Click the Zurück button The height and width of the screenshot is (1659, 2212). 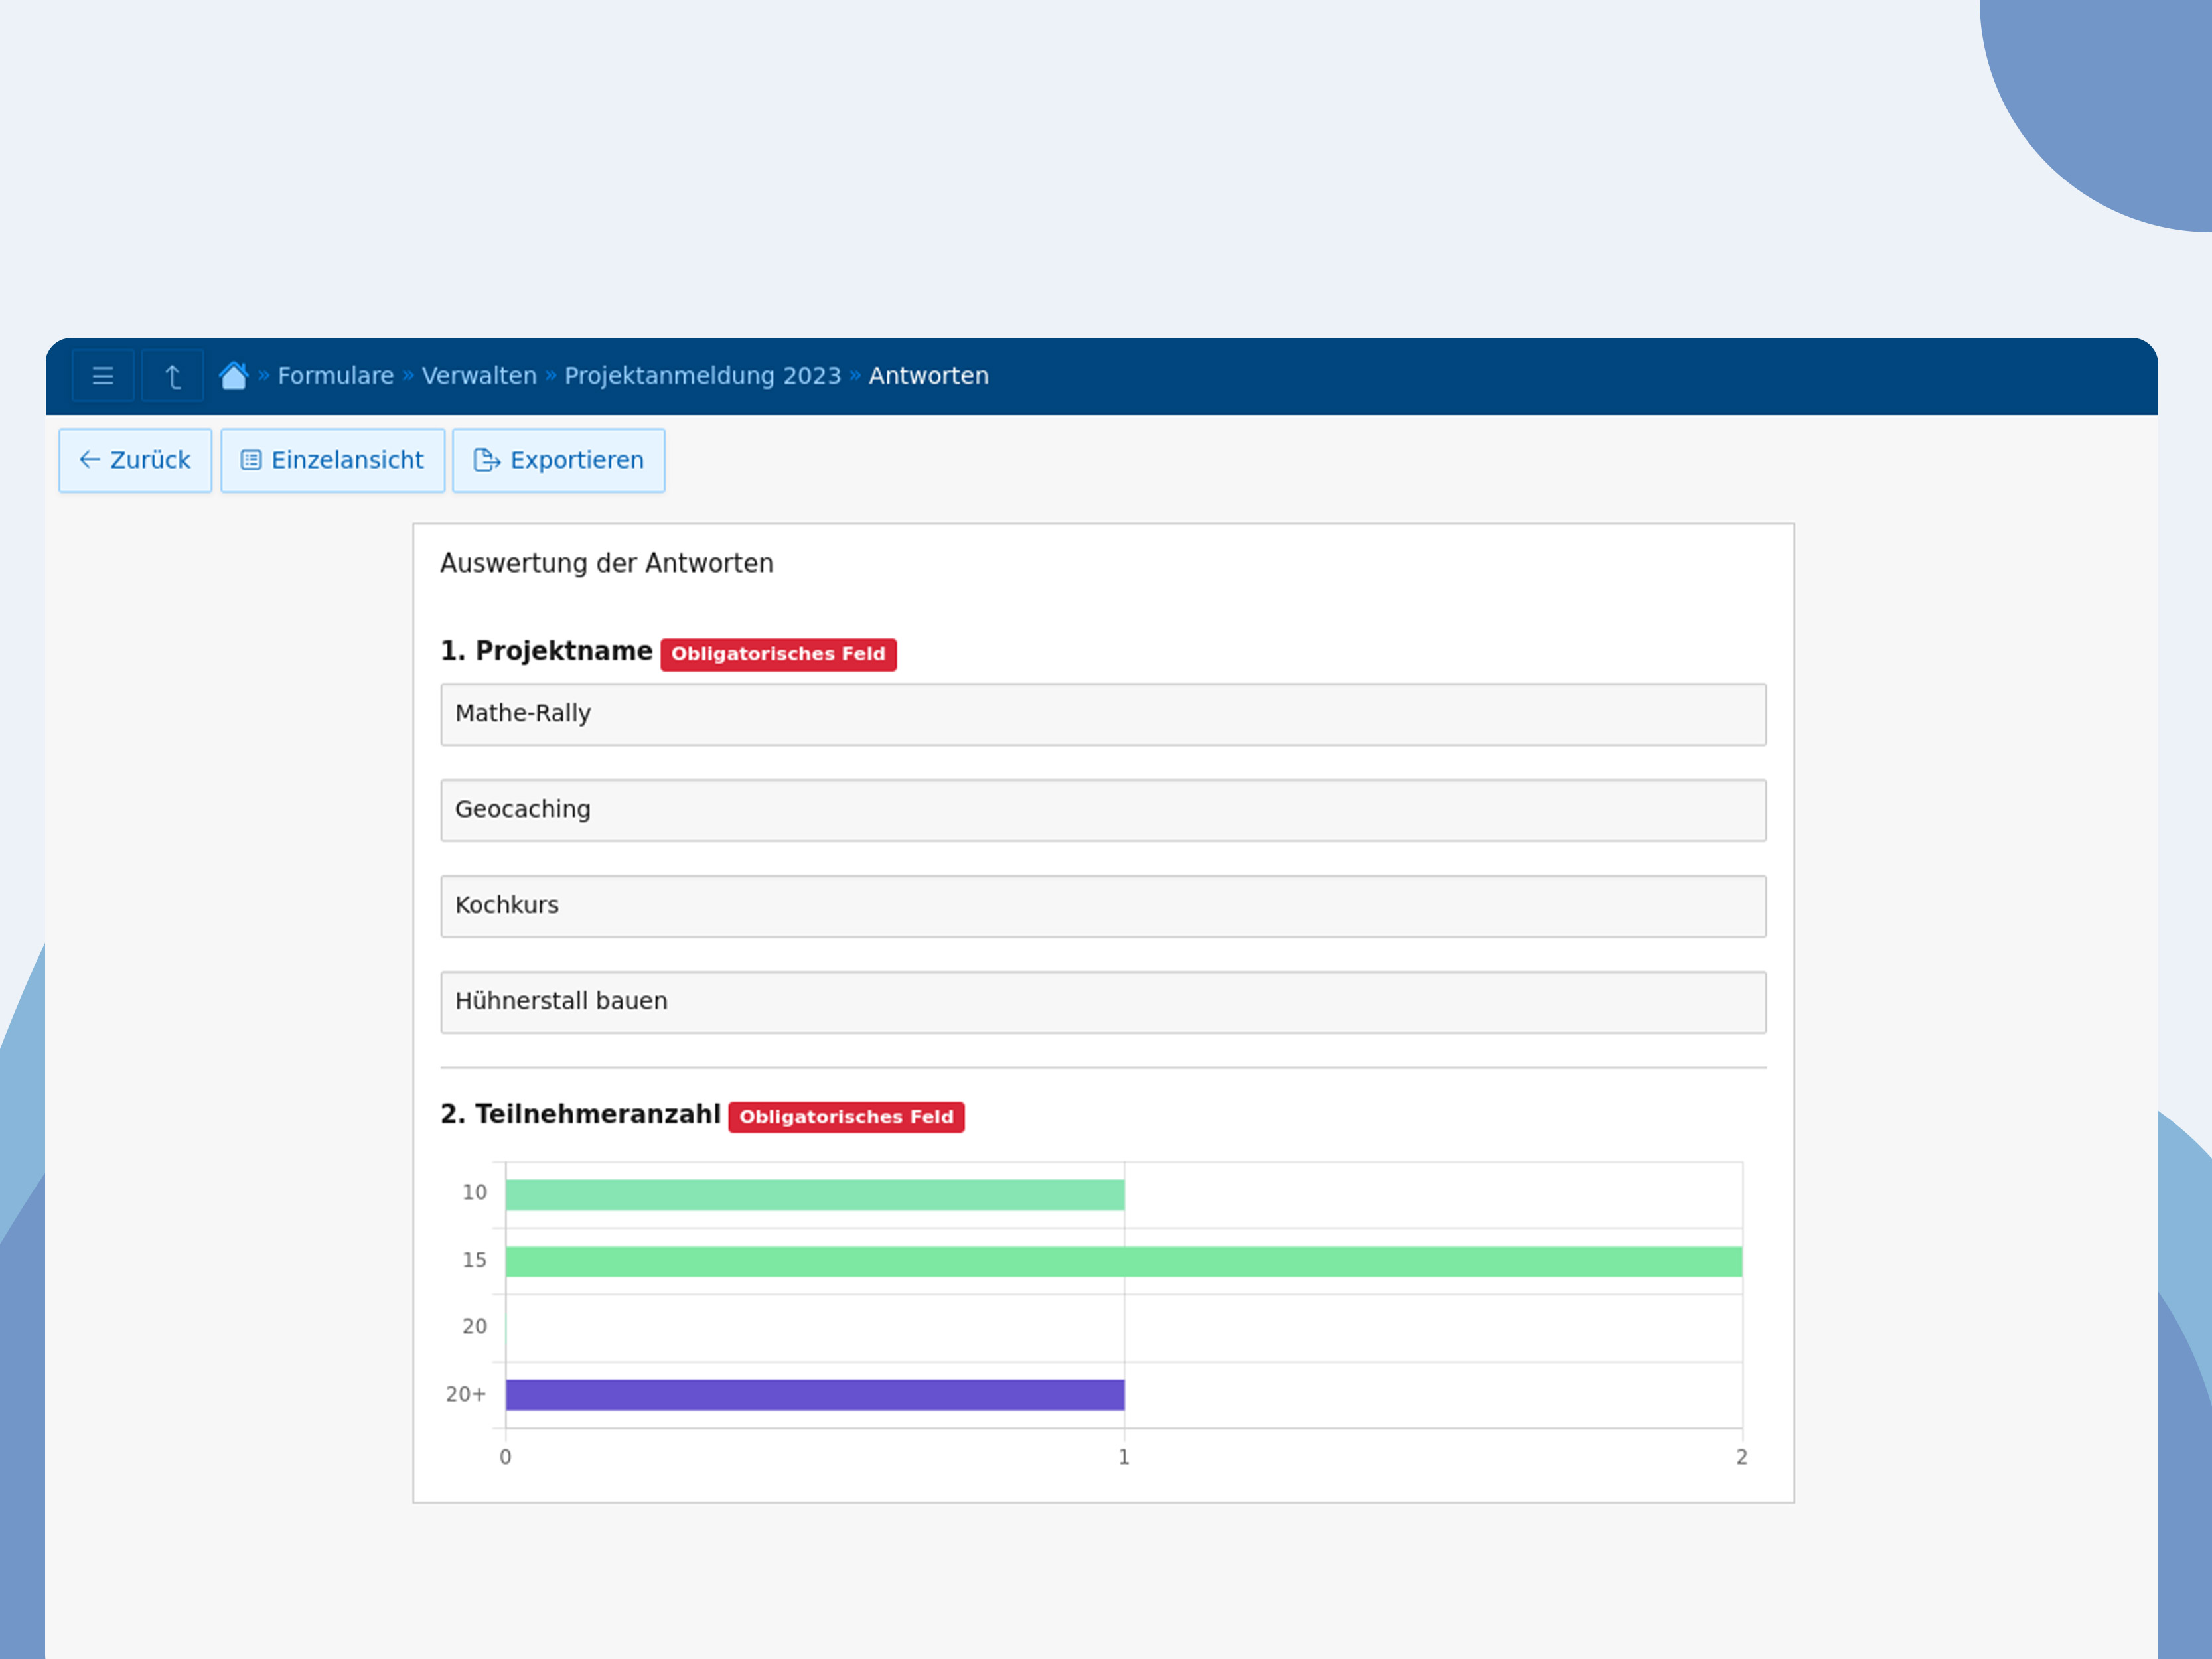coord(135,460)
